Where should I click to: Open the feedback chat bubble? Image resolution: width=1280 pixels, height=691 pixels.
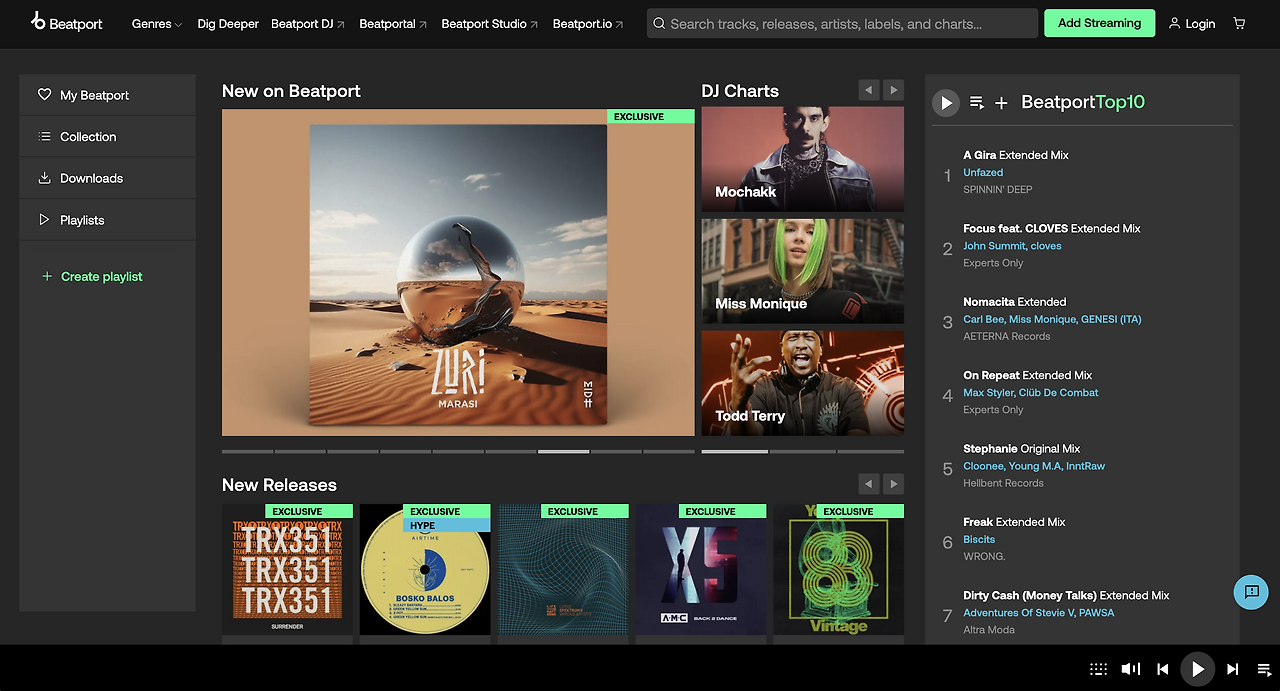point(1251,592)
